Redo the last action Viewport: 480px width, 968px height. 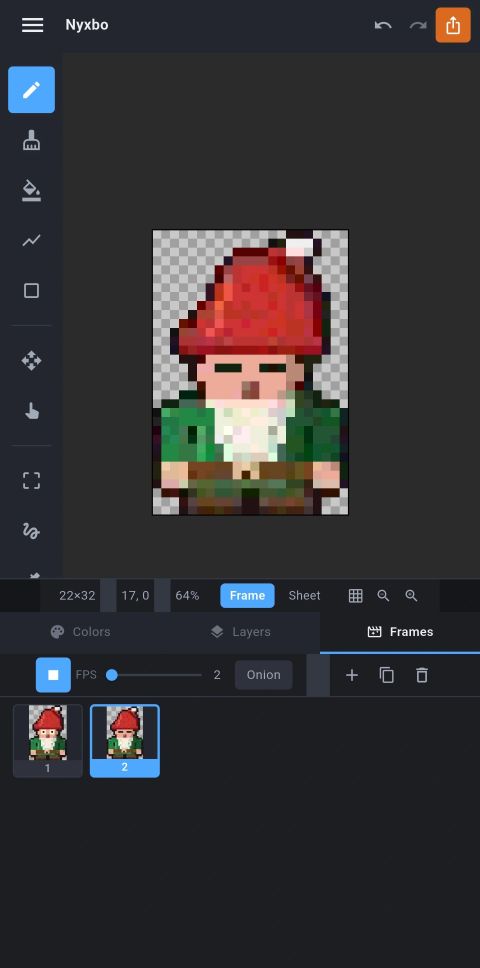point(418,25)
